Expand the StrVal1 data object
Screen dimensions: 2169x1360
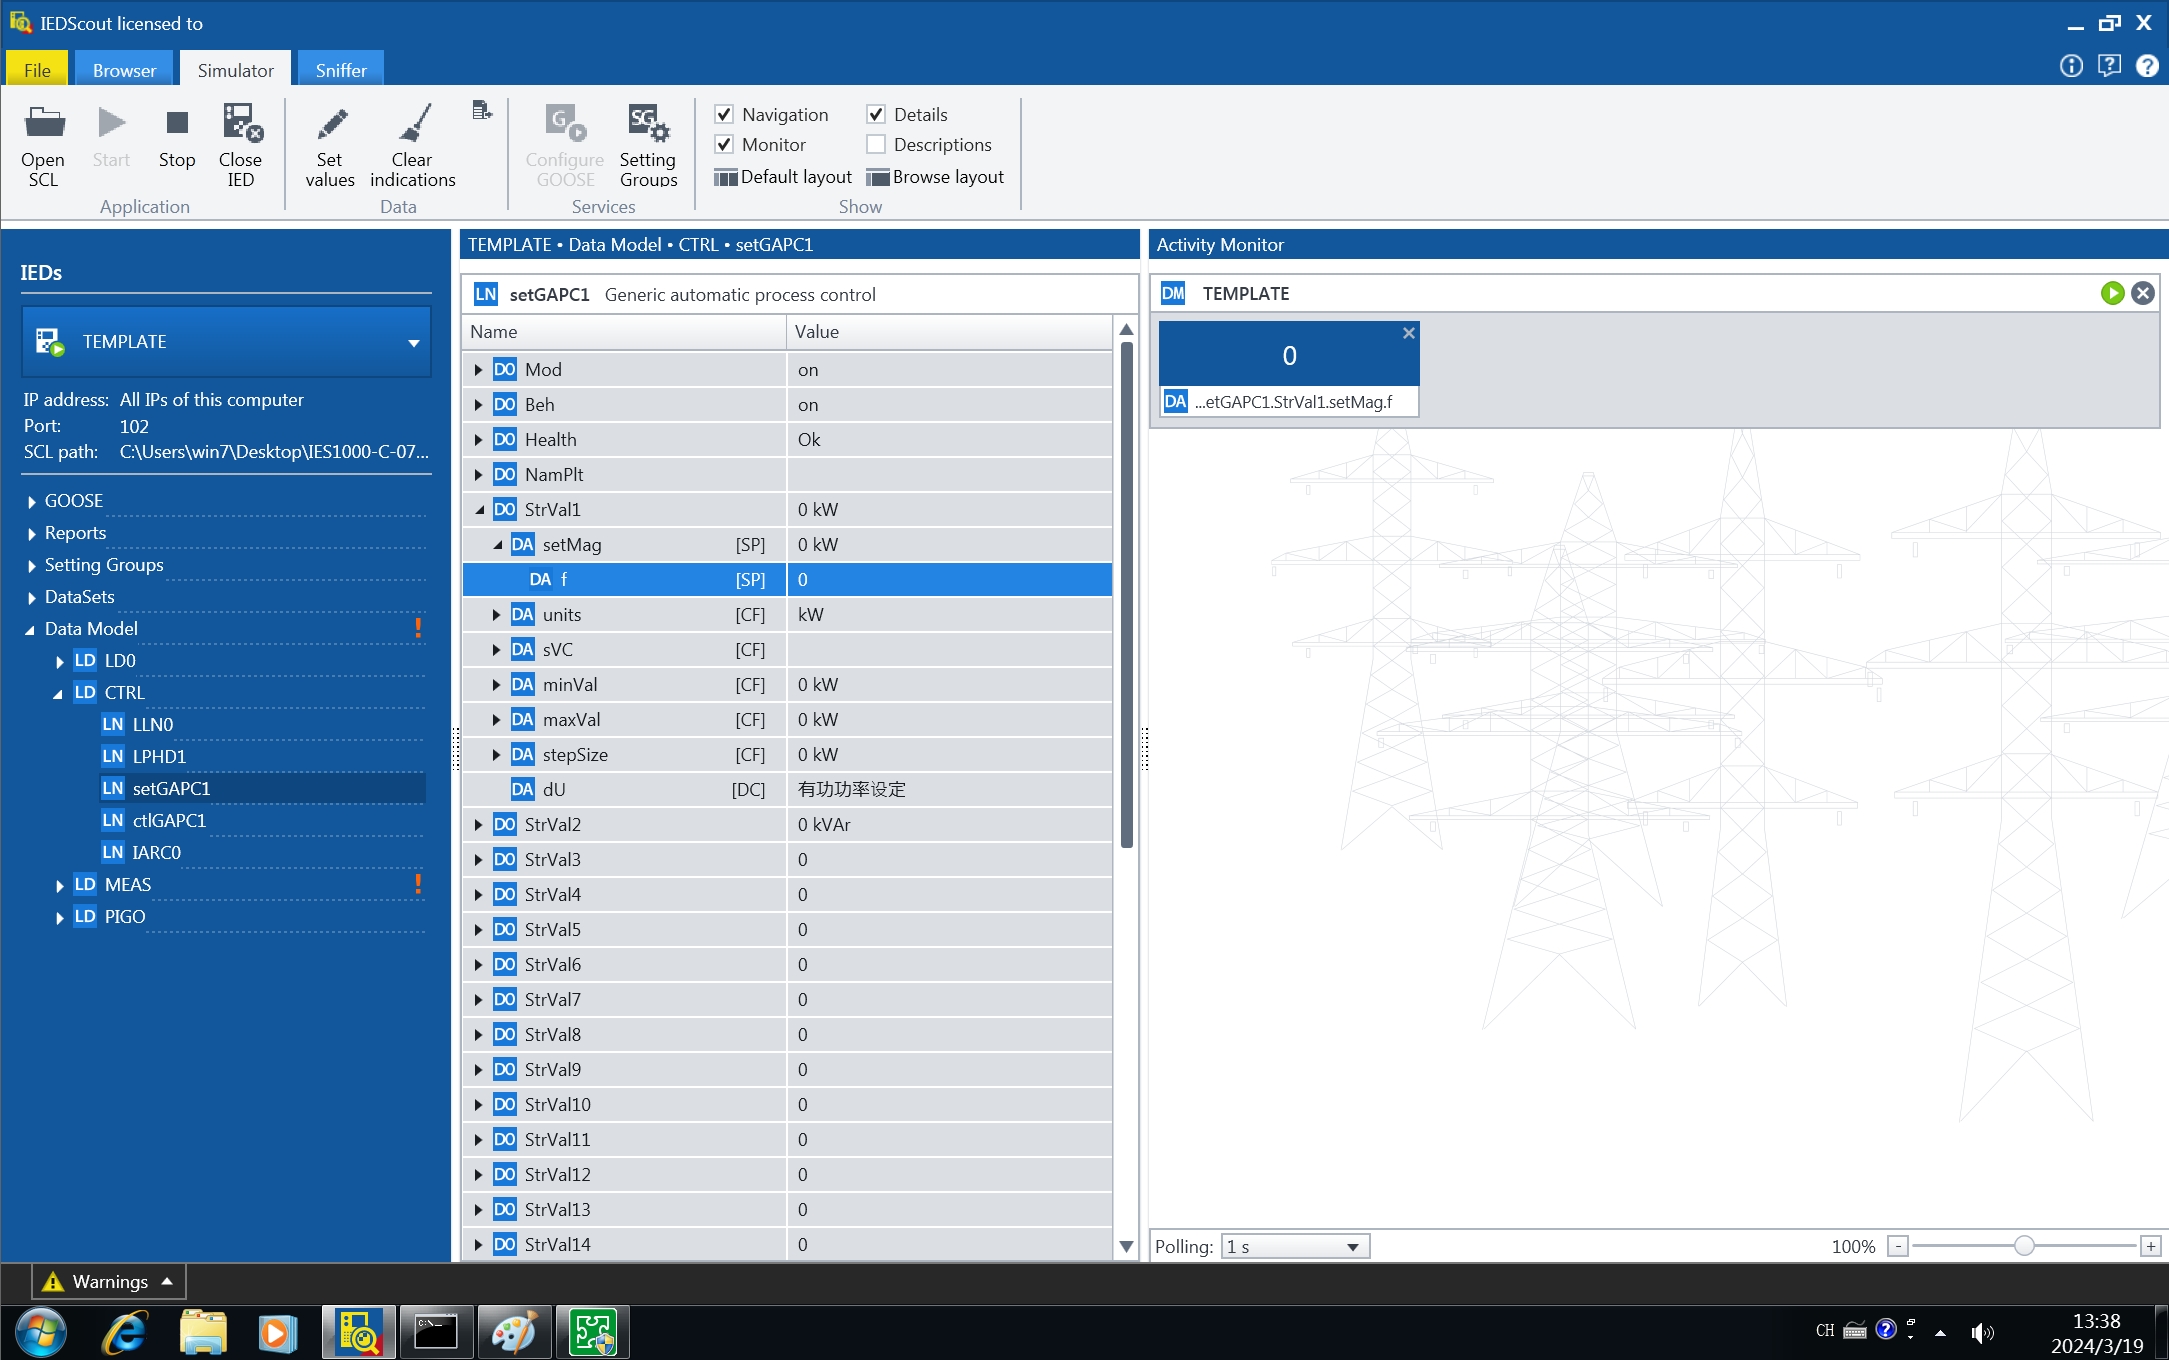[x=482, y=508]
